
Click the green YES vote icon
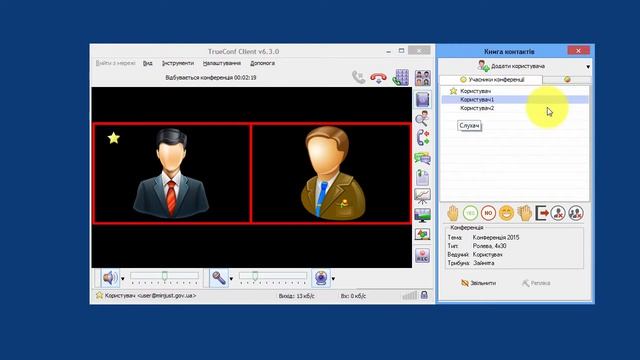(x=470, y=213)
